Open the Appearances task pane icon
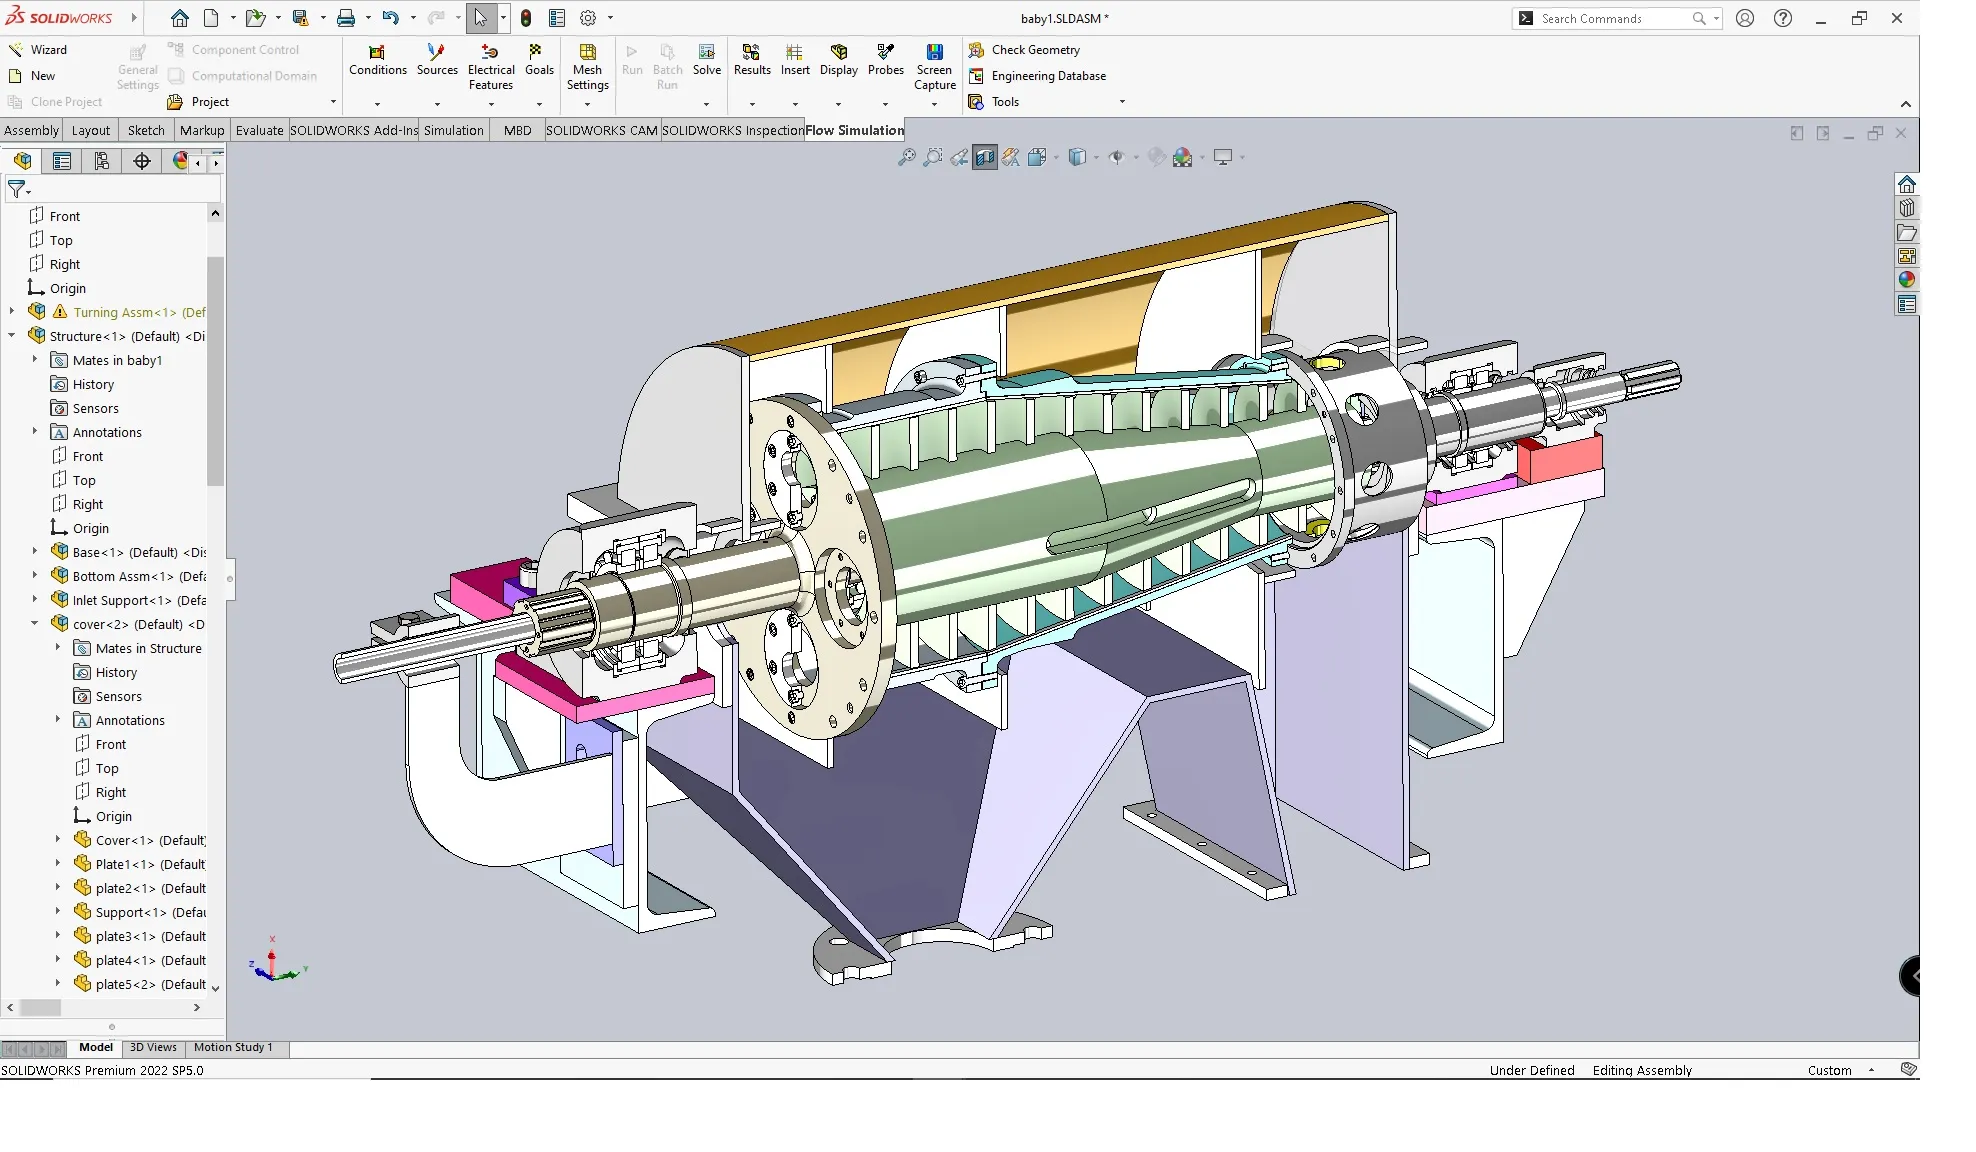The width and height of the screenshot is (1976, 1152). point(1906,280)
